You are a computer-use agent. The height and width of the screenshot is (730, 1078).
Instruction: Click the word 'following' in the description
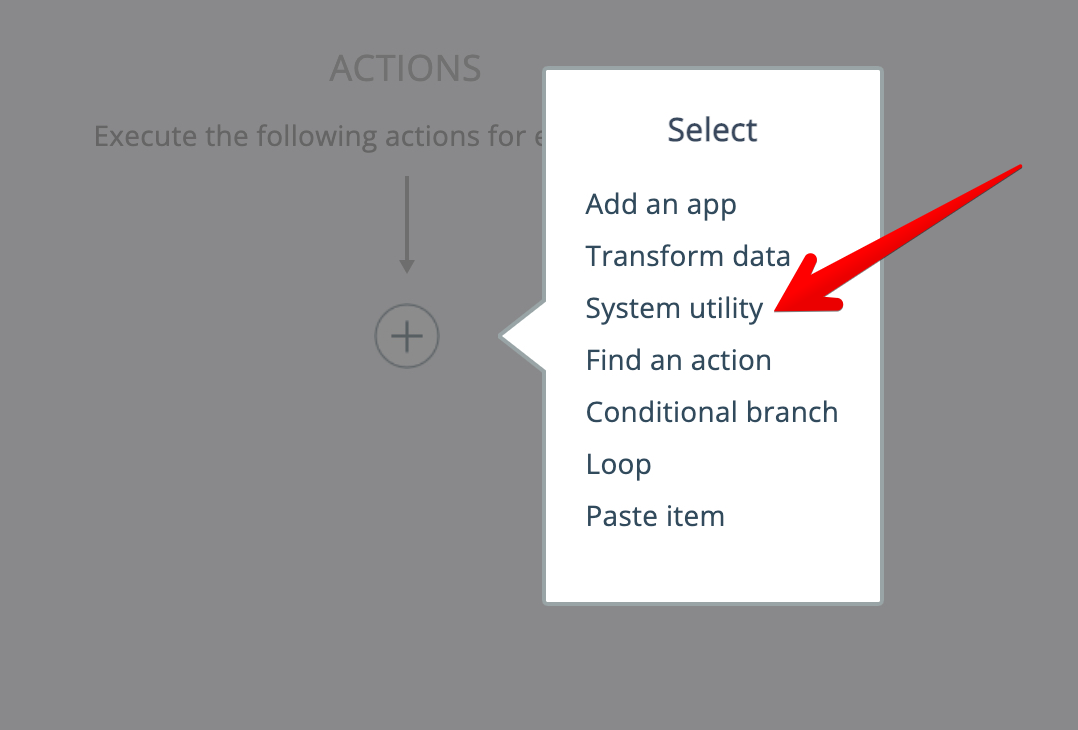[x=315, y=136]
